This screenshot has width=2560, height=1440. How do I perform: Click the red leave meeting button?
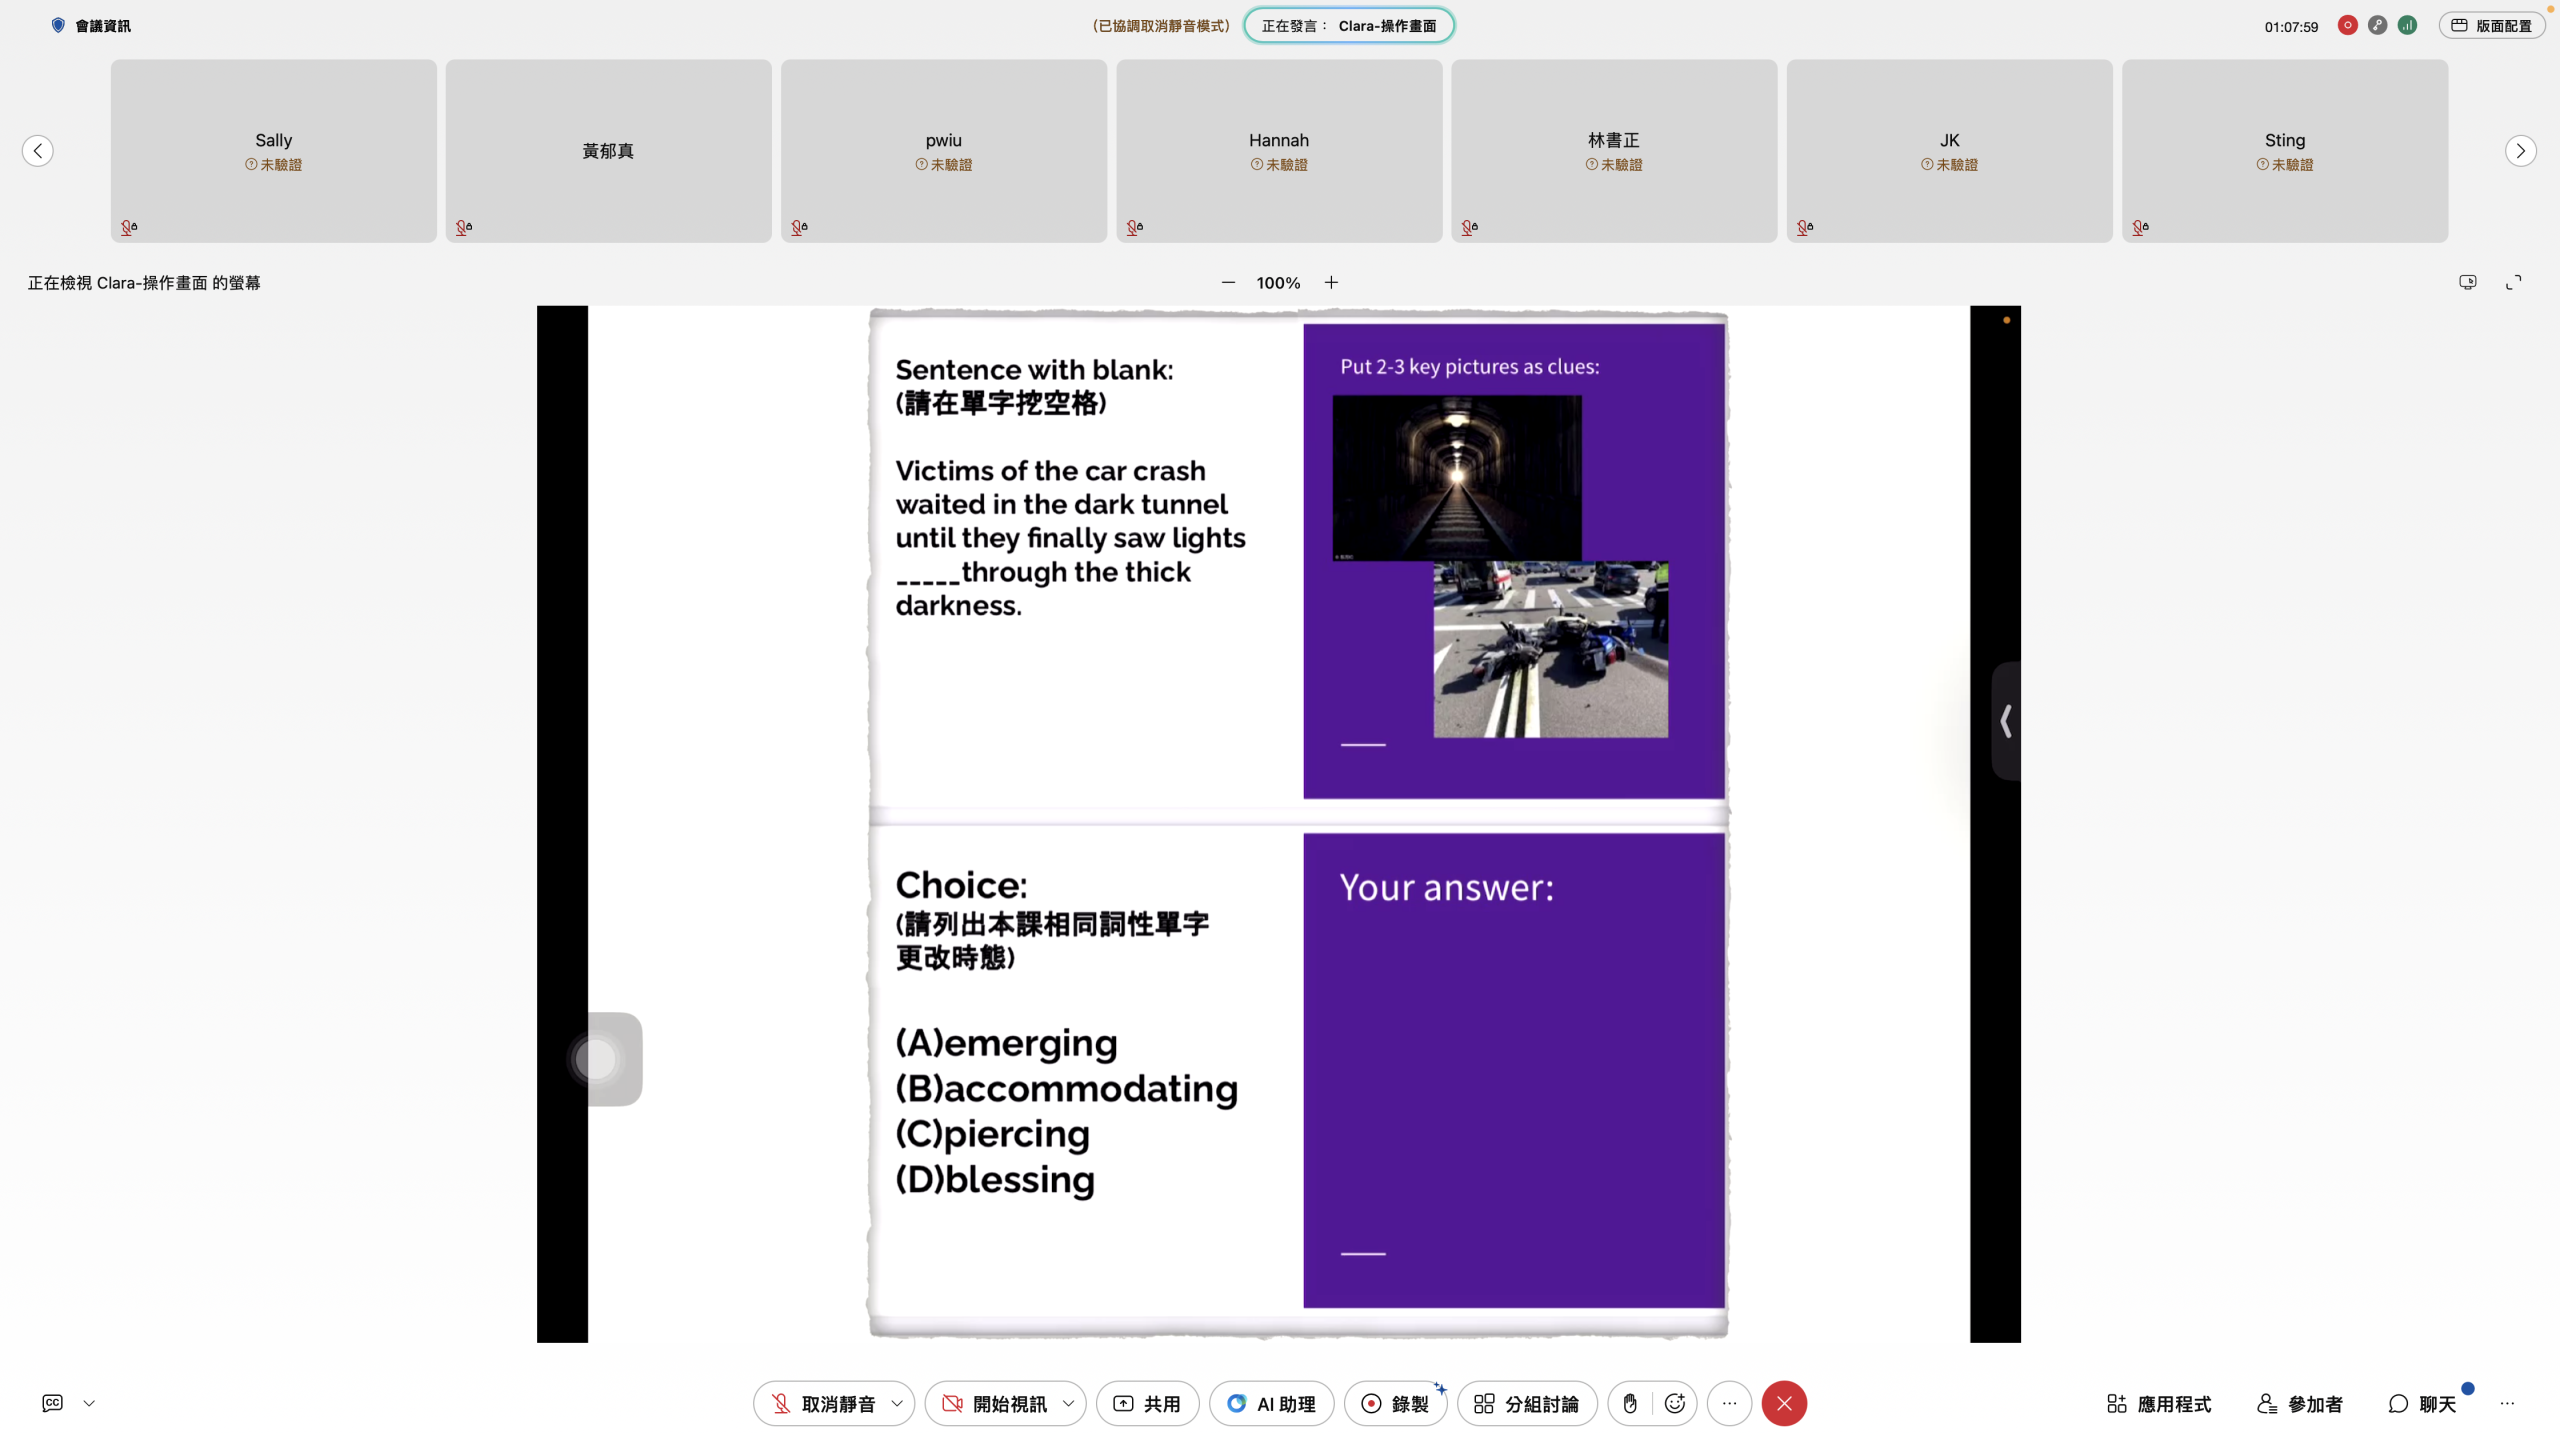[1784, 1404]
